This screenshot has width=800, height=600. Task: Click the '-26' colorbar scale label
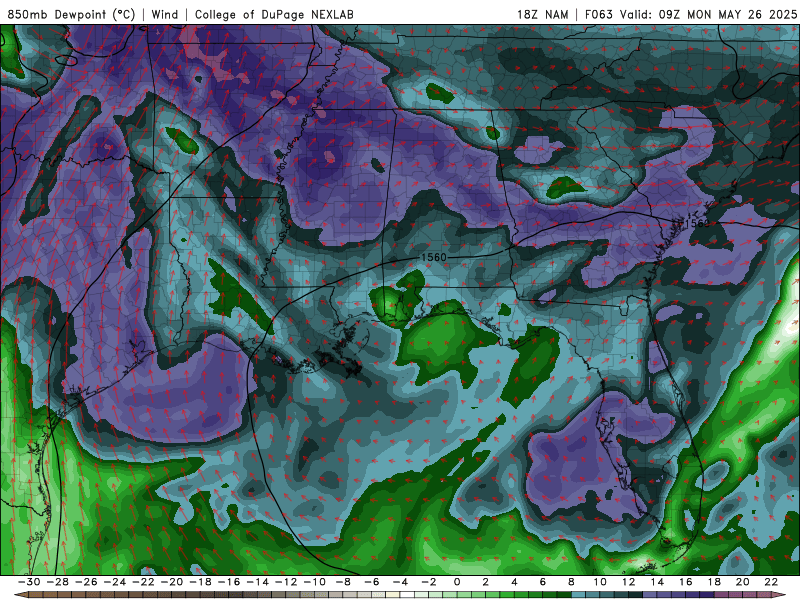tap(86, 582)
